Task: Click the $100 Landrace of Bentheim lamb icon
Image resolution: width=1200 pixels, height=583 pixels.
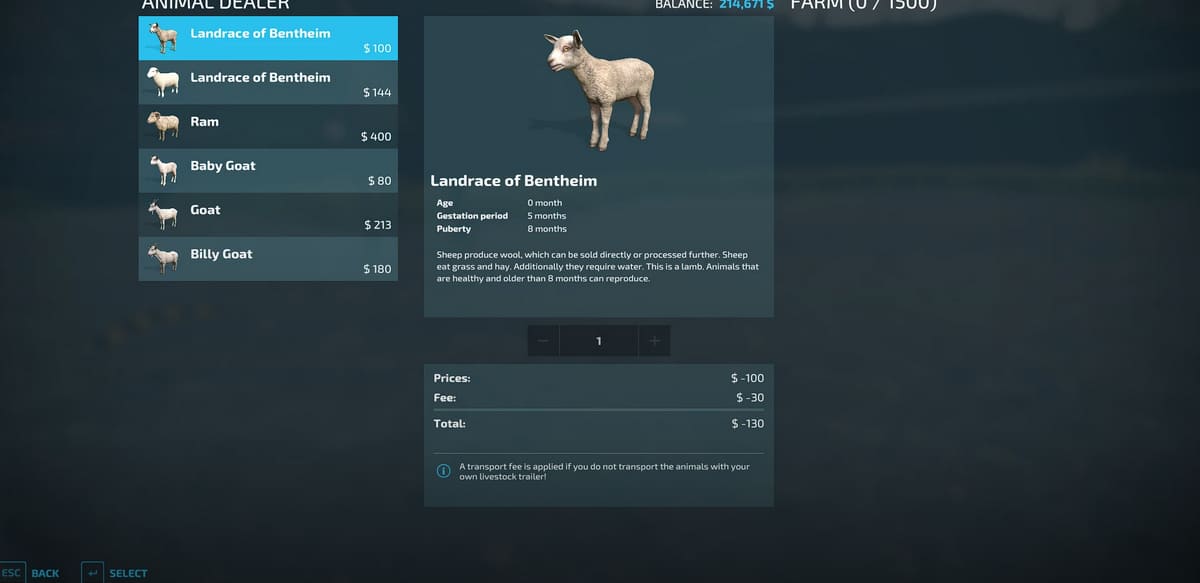Action: pyautogui.click(x=163, y=38)
